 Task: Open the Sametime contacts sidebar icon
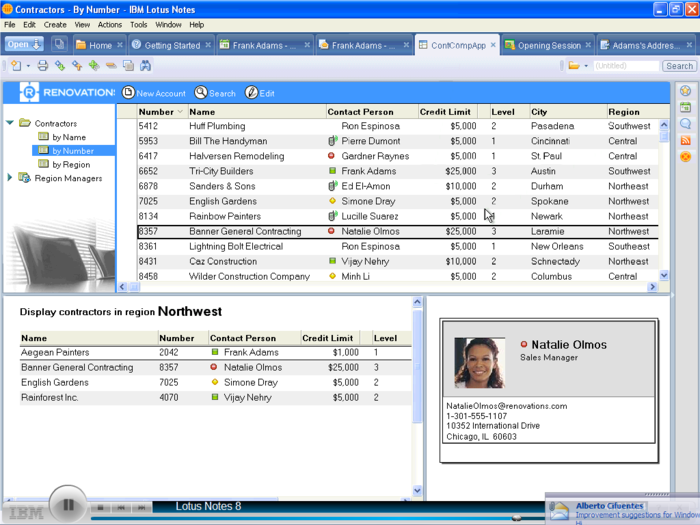(685, 91)
